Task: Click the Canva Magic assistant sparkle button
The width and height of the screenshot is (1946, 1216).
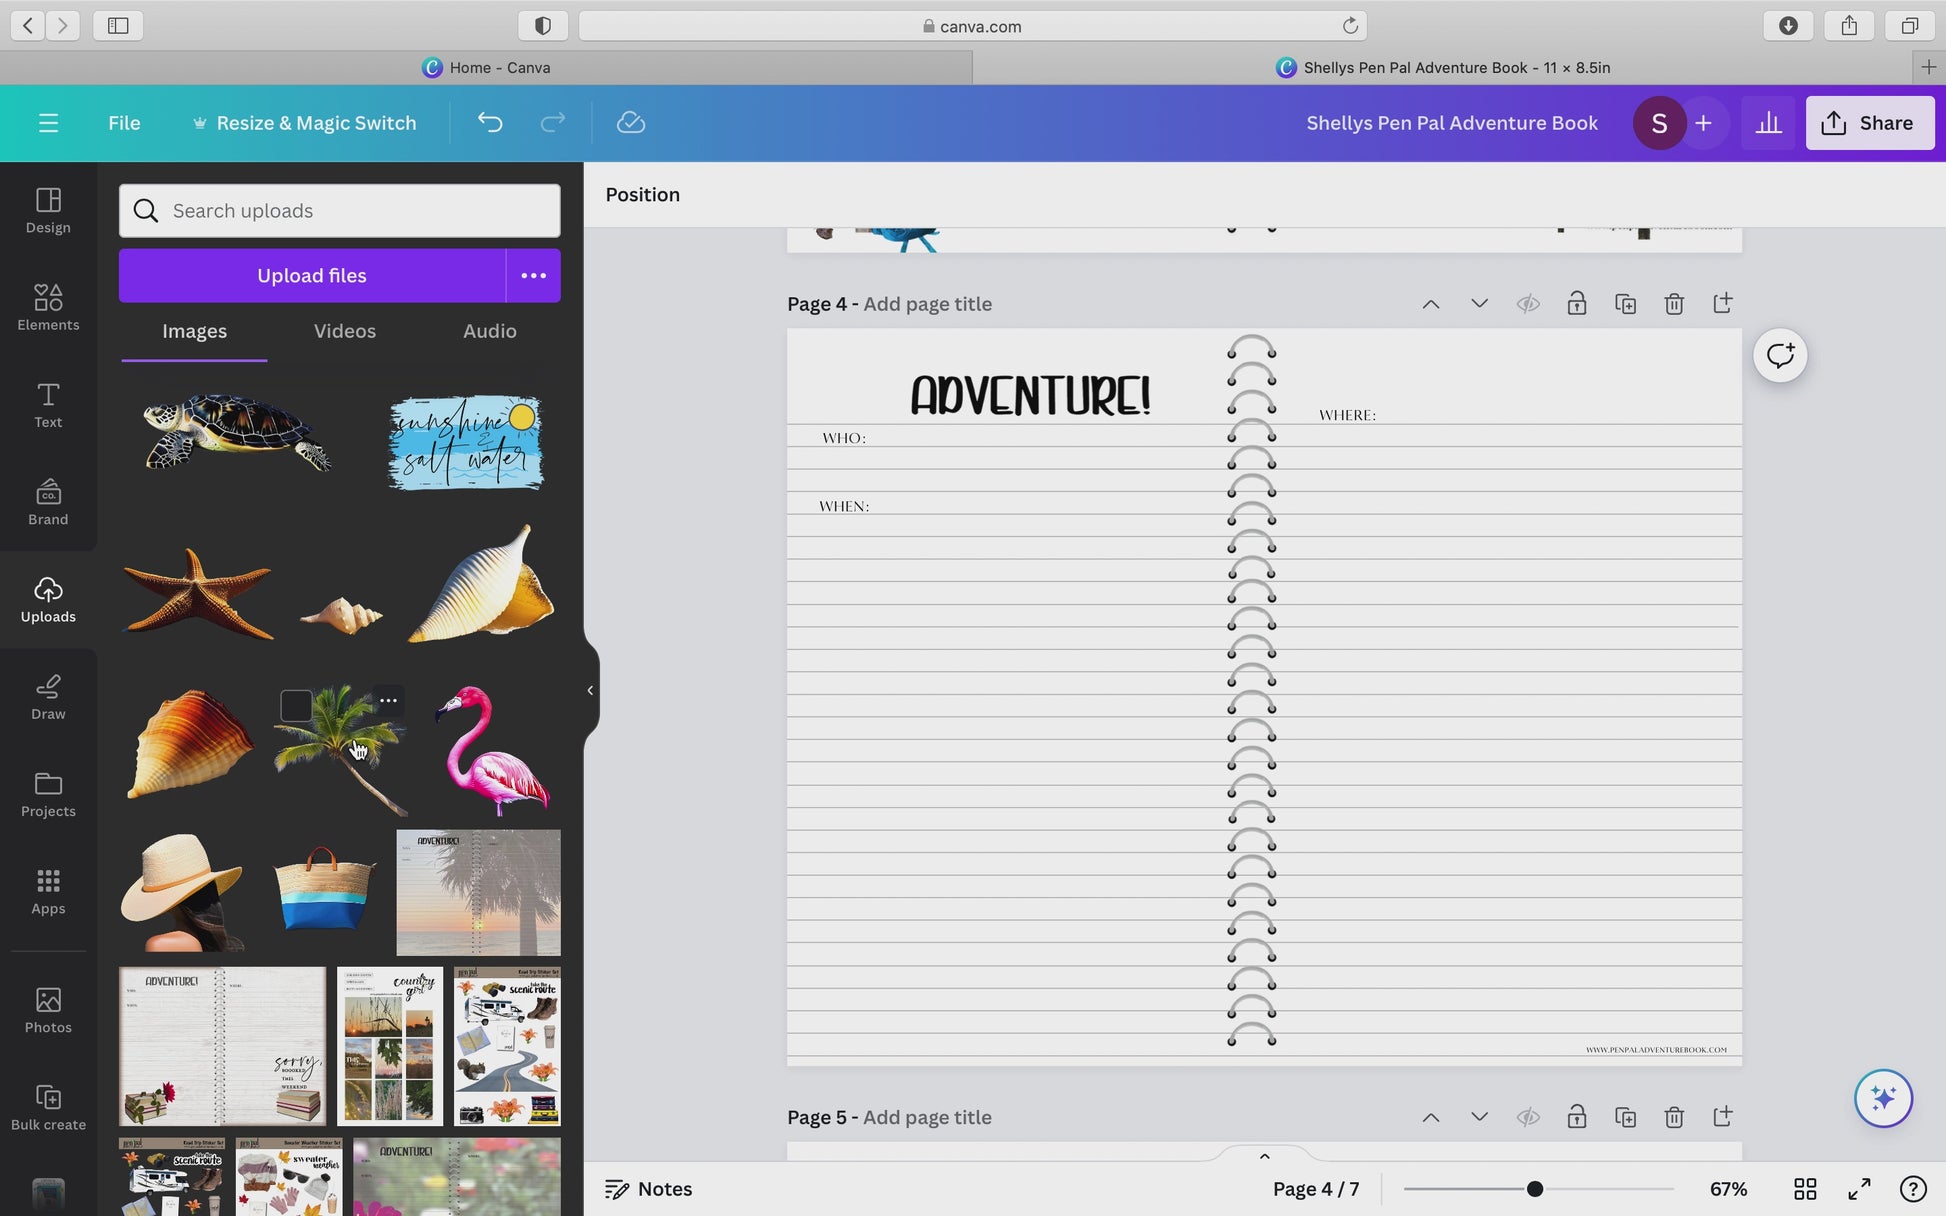Action: (1883, 1098)
